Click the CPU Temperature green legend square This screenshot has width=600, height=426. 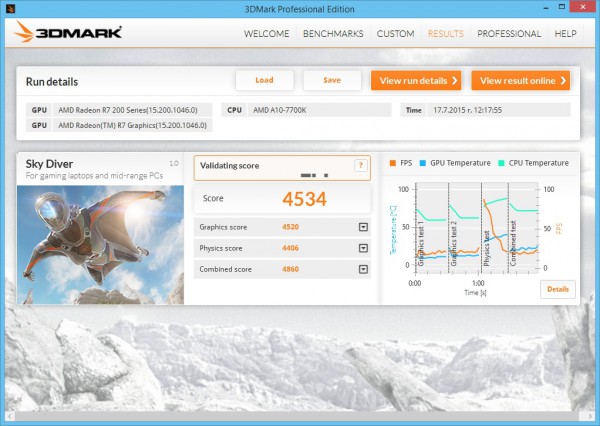point(501,163)
